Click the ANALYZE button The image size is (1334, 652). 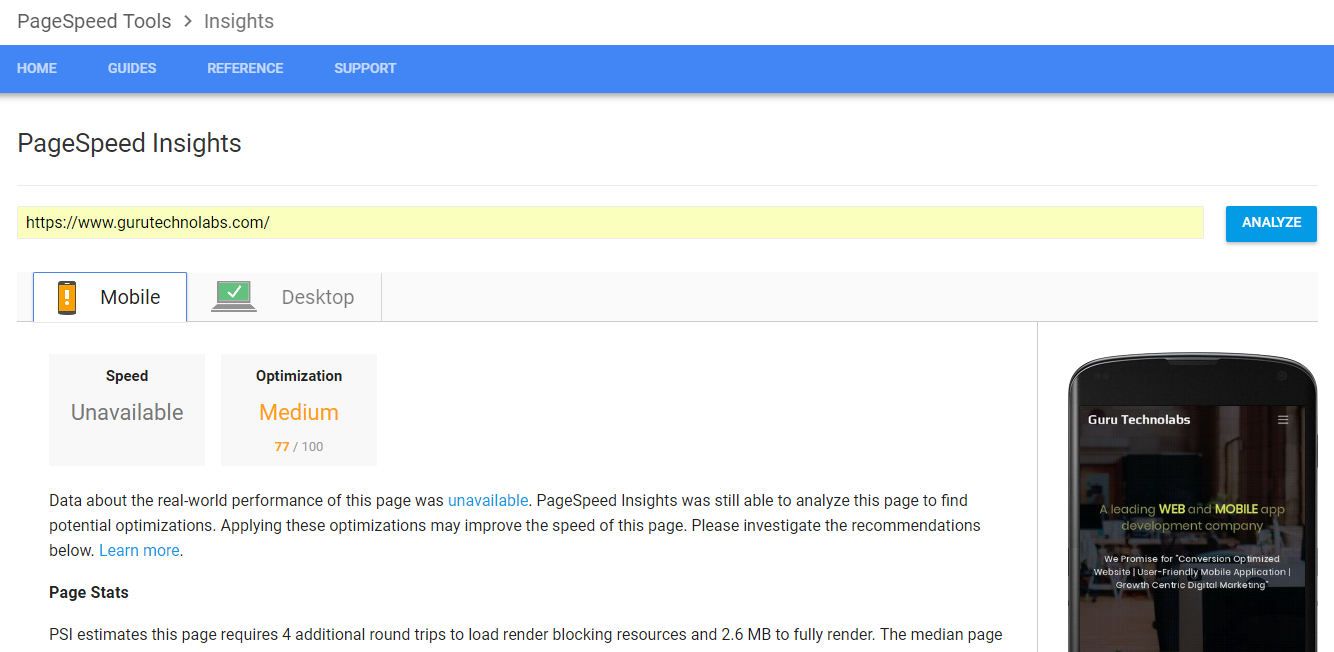coord(1271,223)
